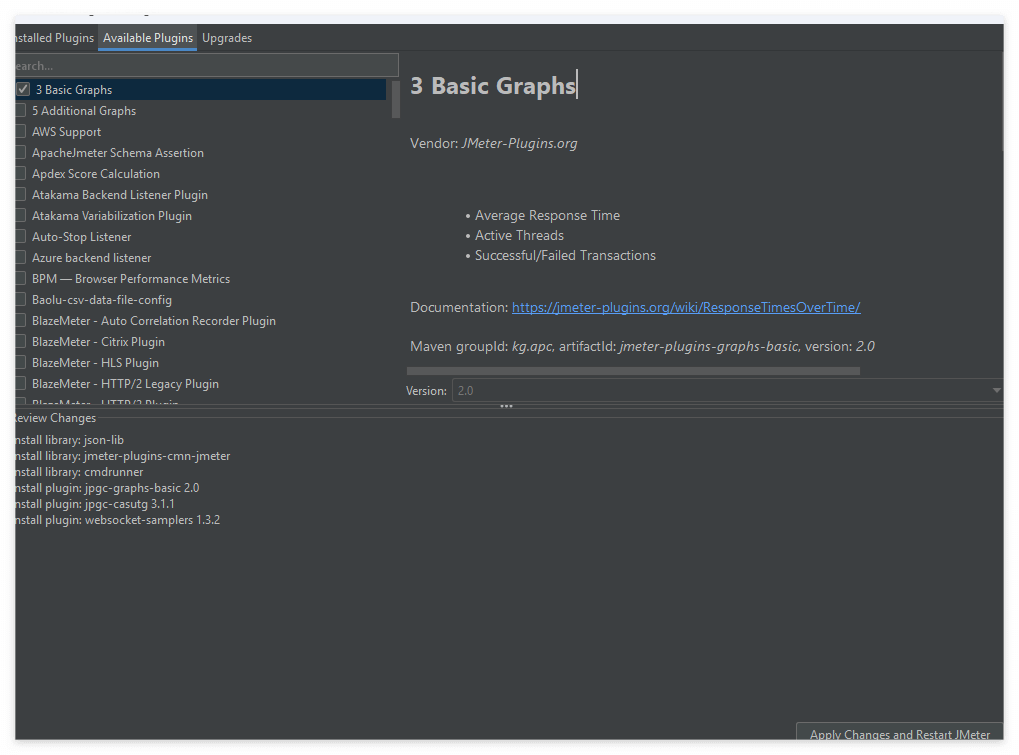The width and height of the screenshot is (1019, 755).
Task: Open the ResponseTimesOverTime documentation link
Action: [x=686, y=307]
